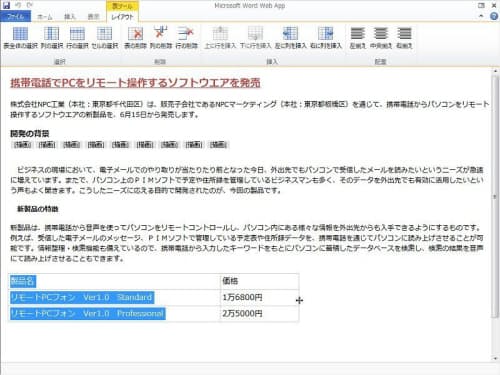Collapse the ribbon with the small arrow
This screenshot has height=375, width=500.
(x=481, y=16)
